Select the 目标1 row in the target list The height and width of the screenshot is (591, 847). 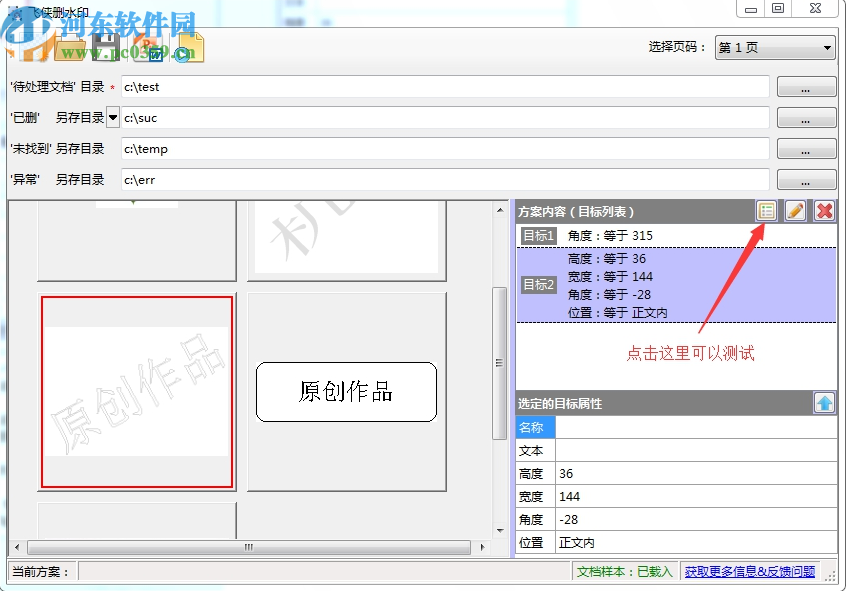[676, 236]
